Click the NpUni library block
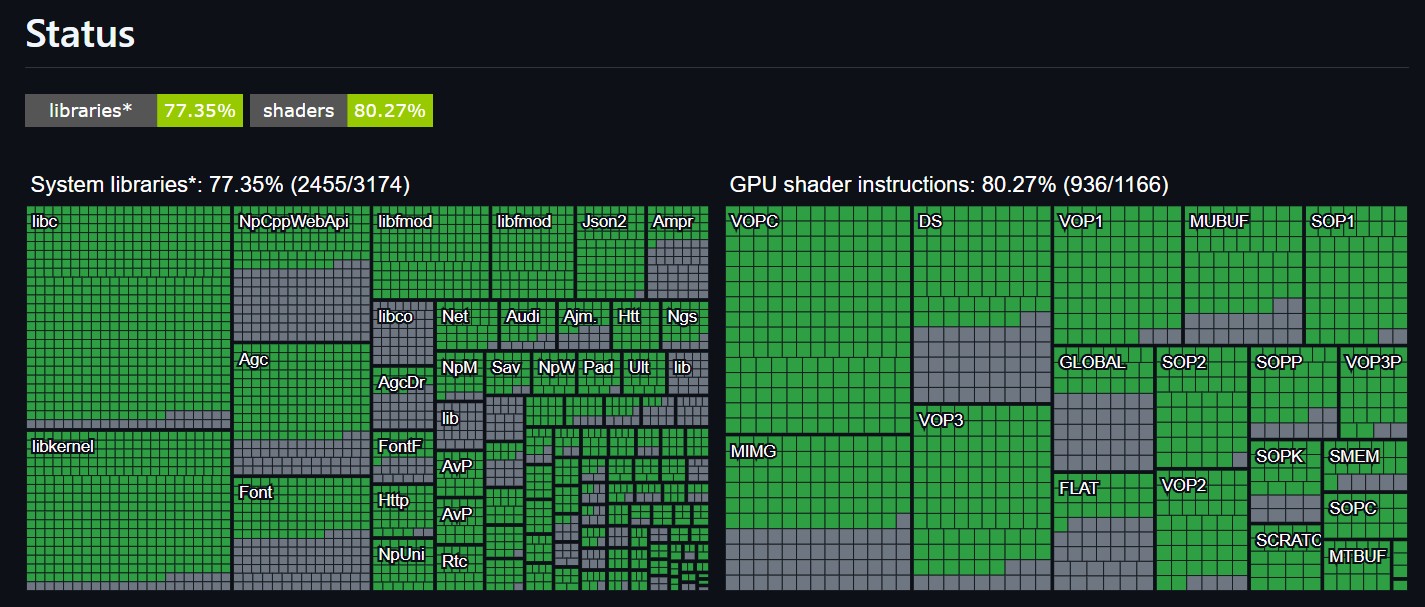This screenshot has height=607, width=1425. [403, 565]
